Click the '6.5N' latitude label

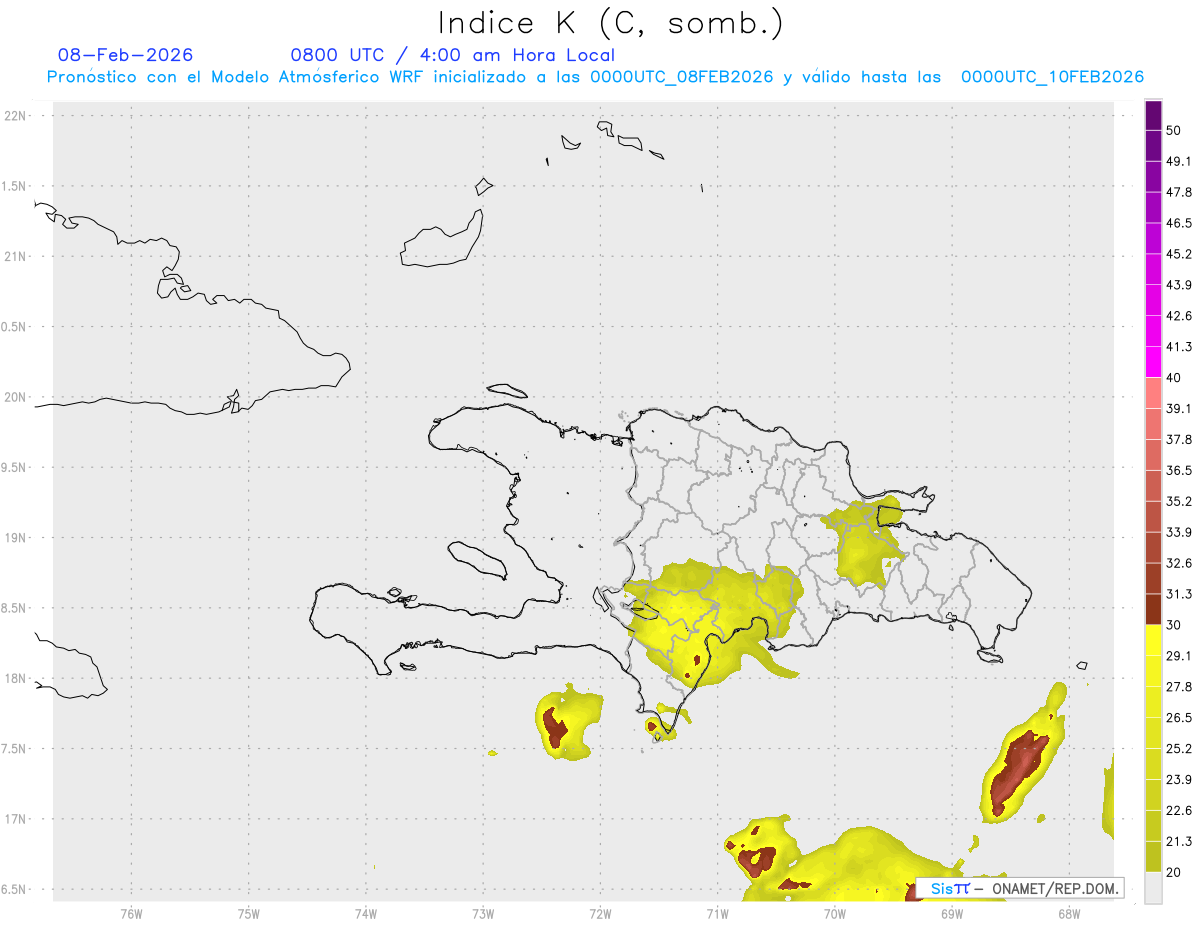[15, 889]
